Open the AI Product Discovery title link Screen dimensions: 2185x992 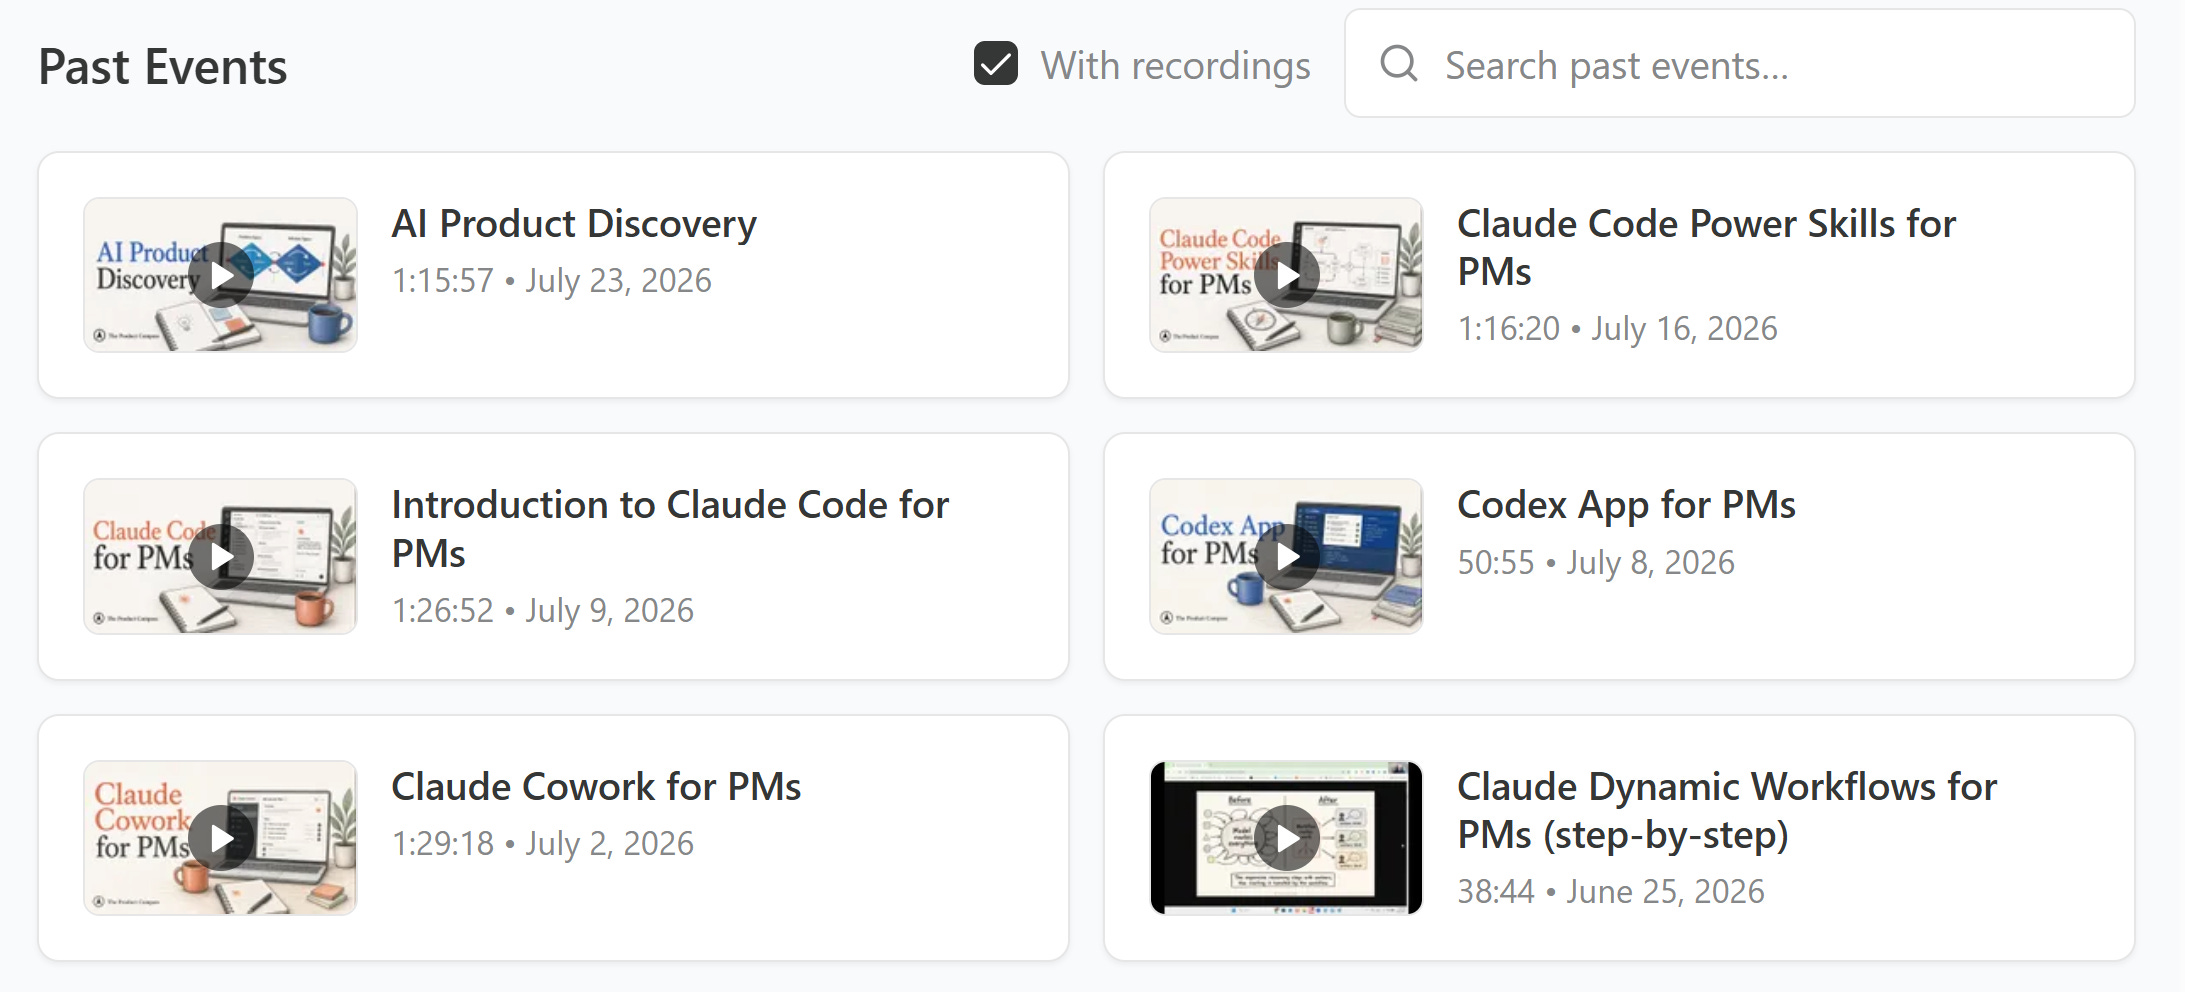point(574,224)
